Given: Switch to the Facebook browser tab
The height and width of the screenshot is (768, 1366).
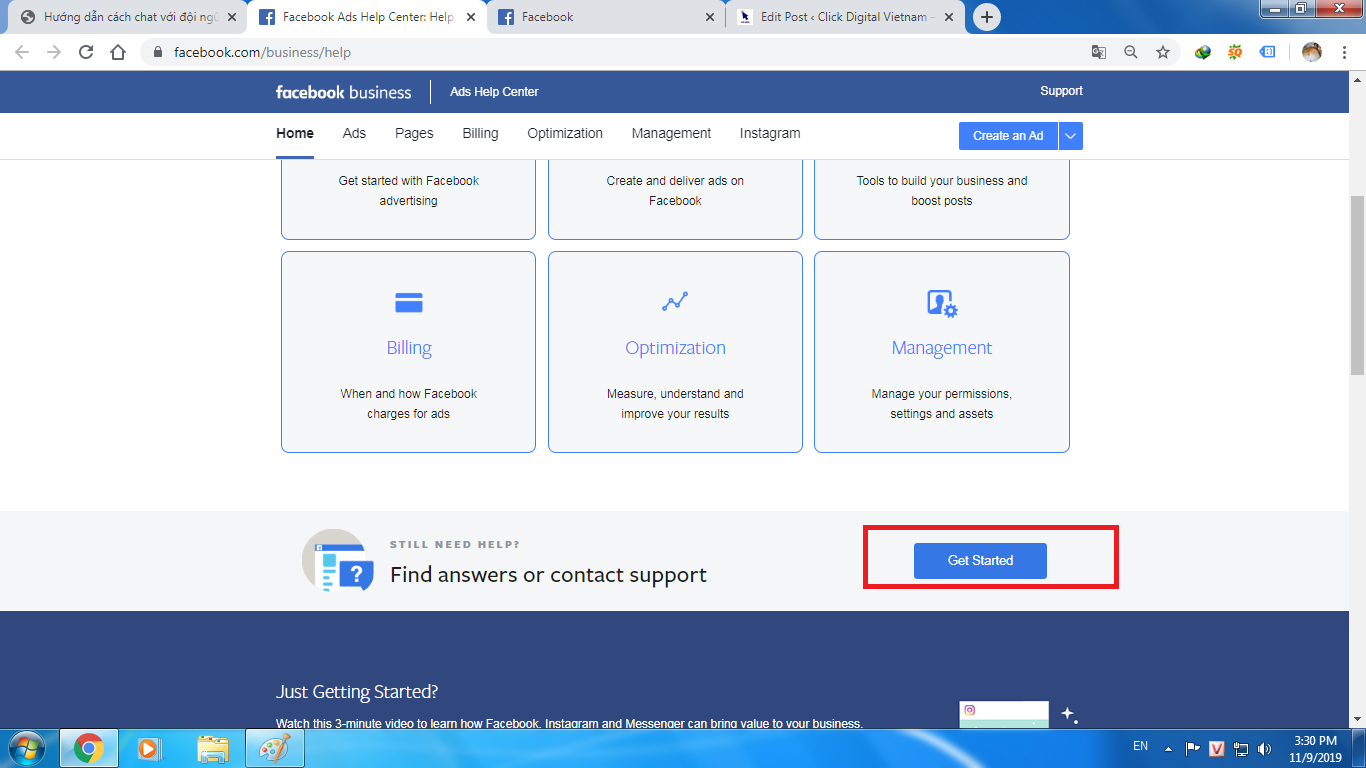Looking at the screenshot, I should 607,17.
